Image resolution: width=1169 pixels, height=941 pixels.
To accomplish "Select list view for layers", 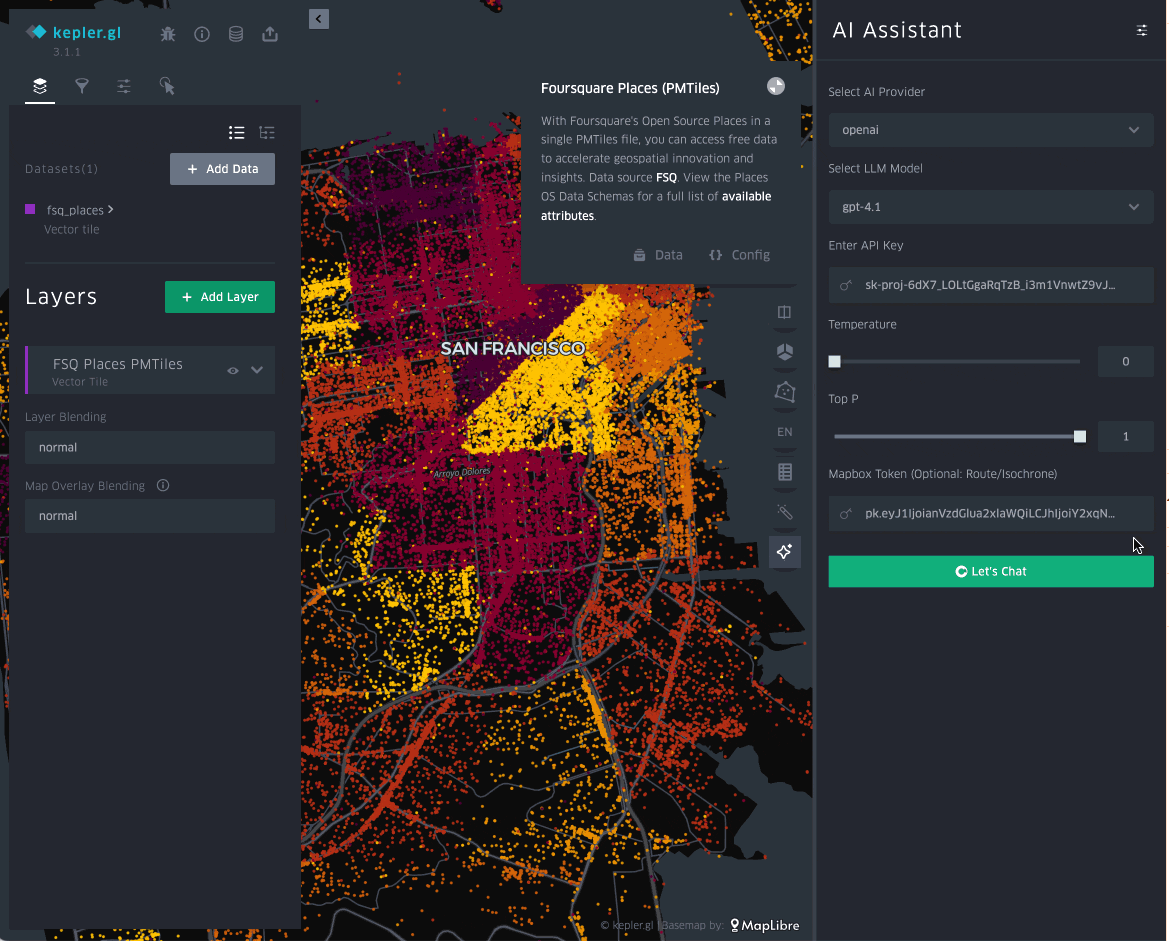I will tap(236, 133).
